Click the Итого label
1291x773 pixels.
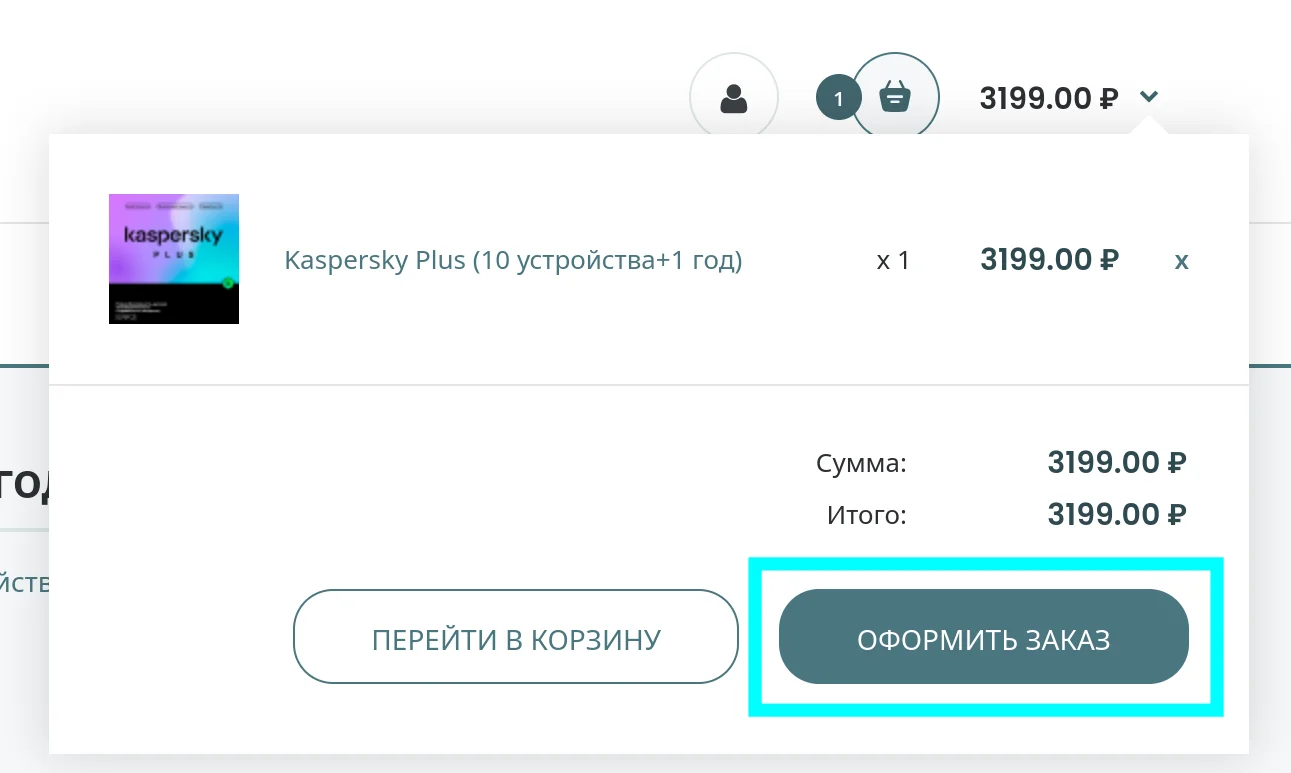click(x=866, y=516)
